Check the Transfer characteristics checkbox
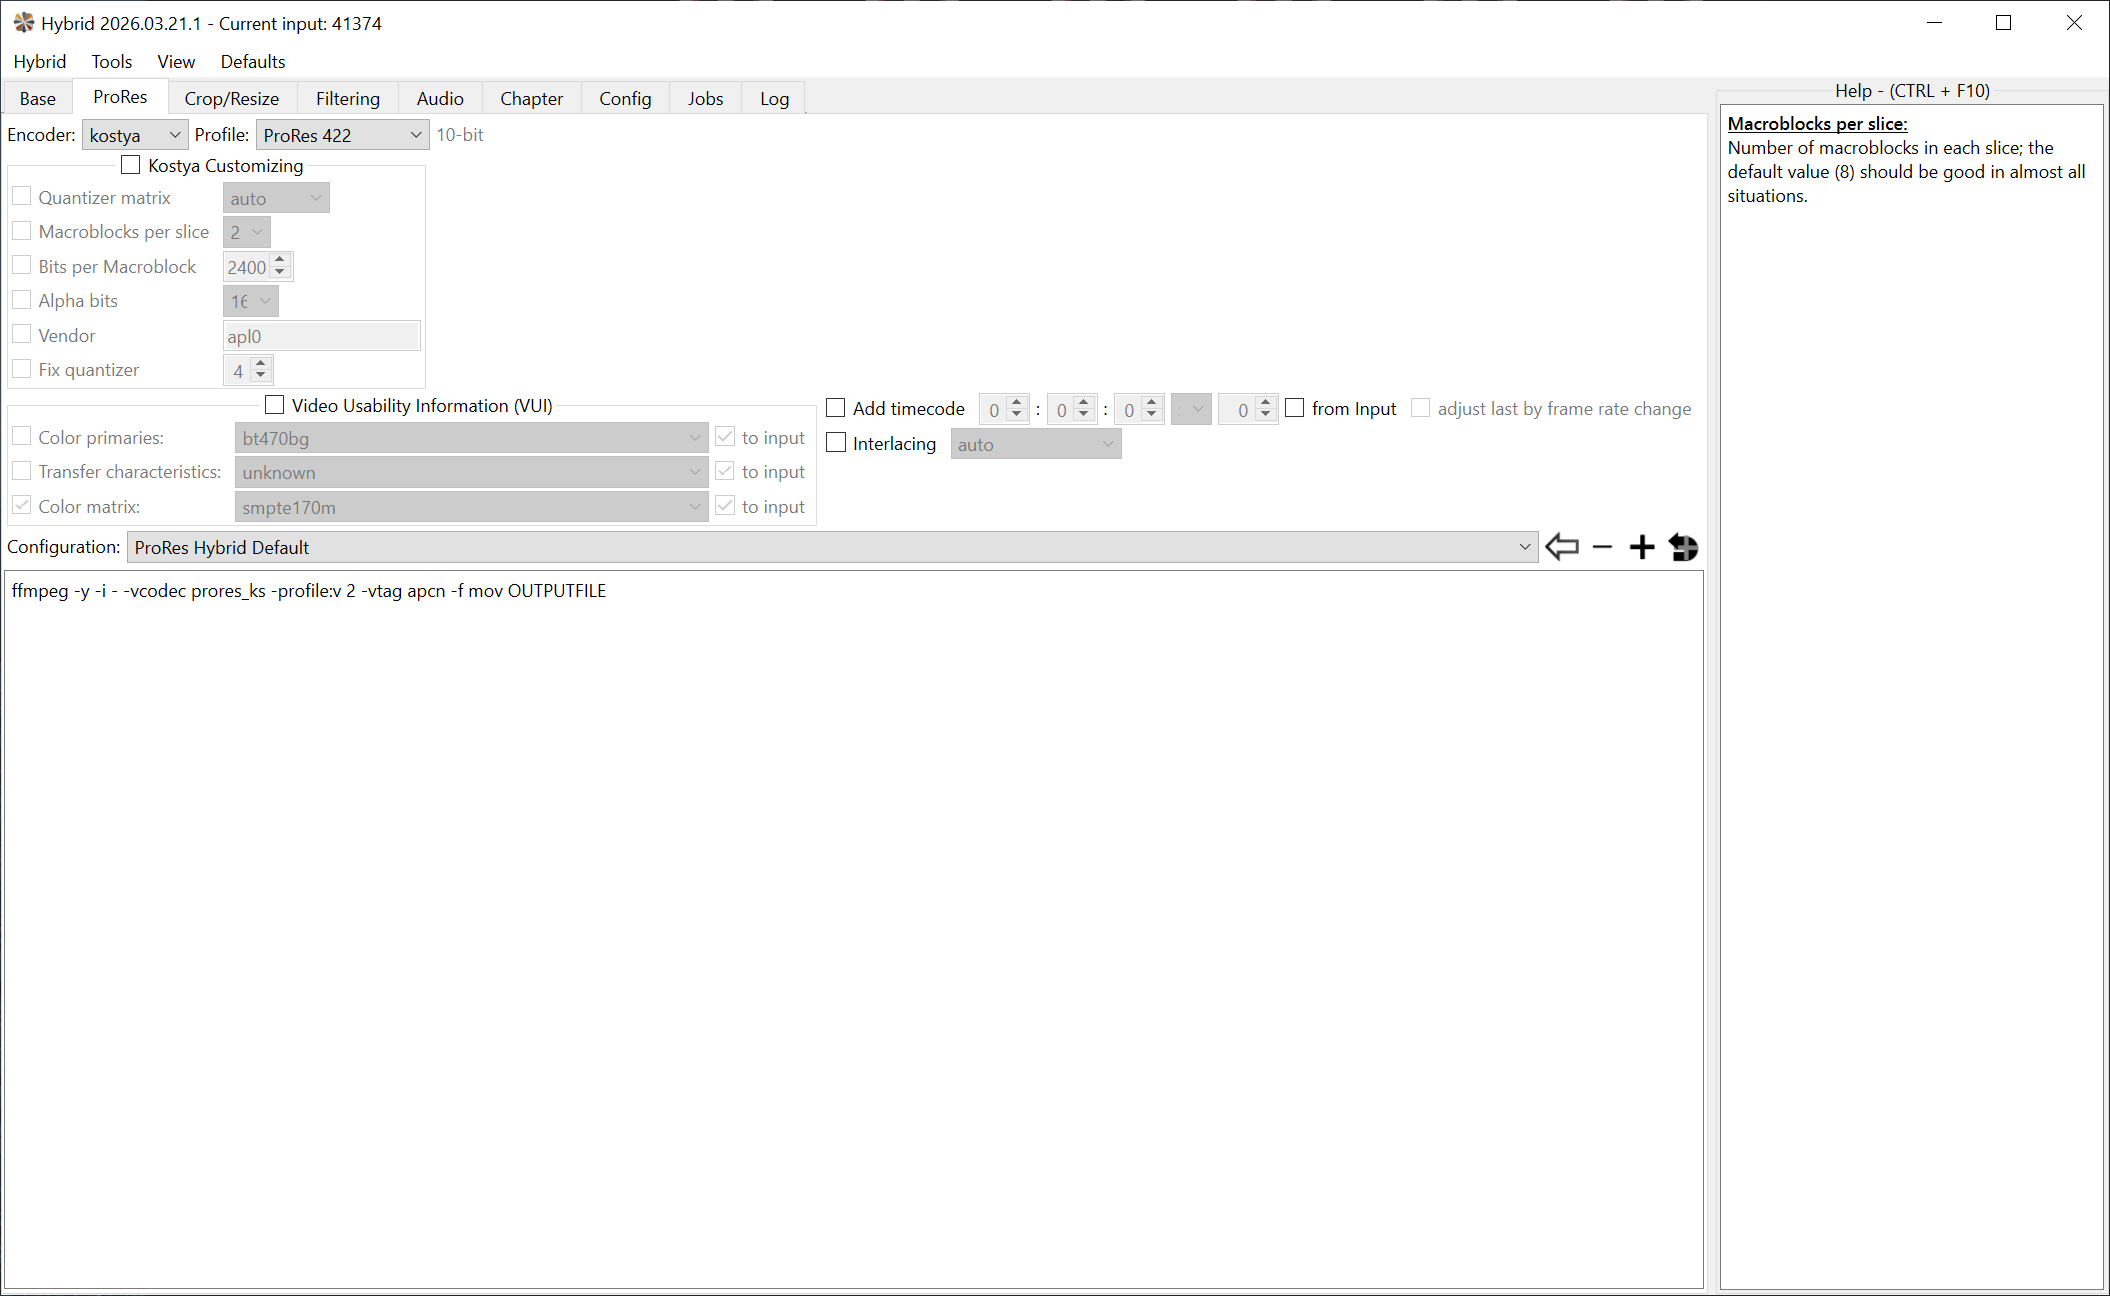 tap(21, 471)
